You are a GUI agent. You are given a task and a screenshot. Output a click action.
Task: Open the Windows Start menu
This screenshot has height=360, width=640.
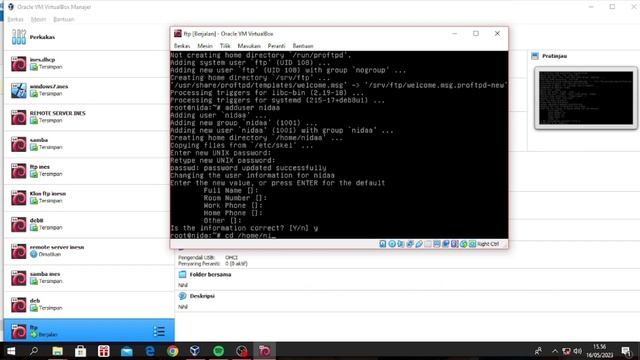pyautogui.click(x=11, y=351)
